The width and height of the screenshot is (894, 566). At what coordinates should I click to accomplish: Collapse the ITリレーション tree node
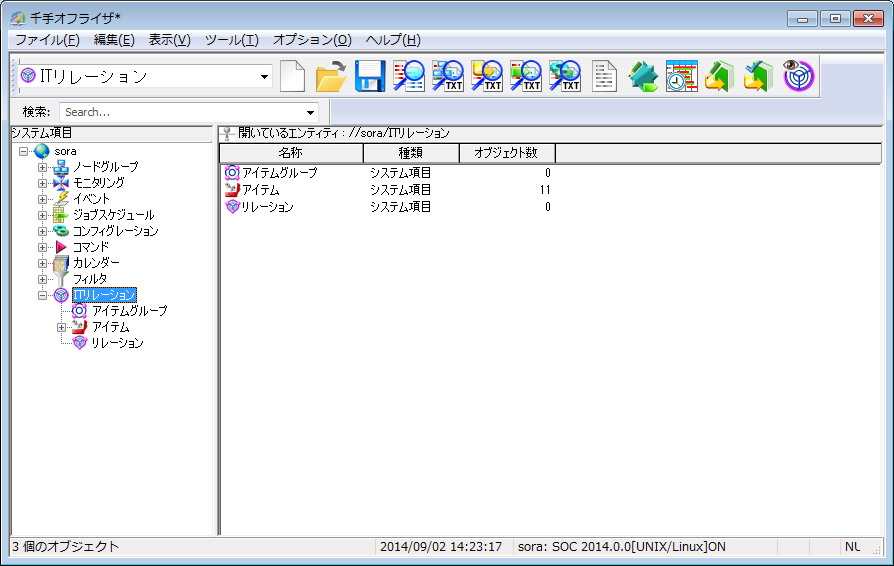[42, 295]
